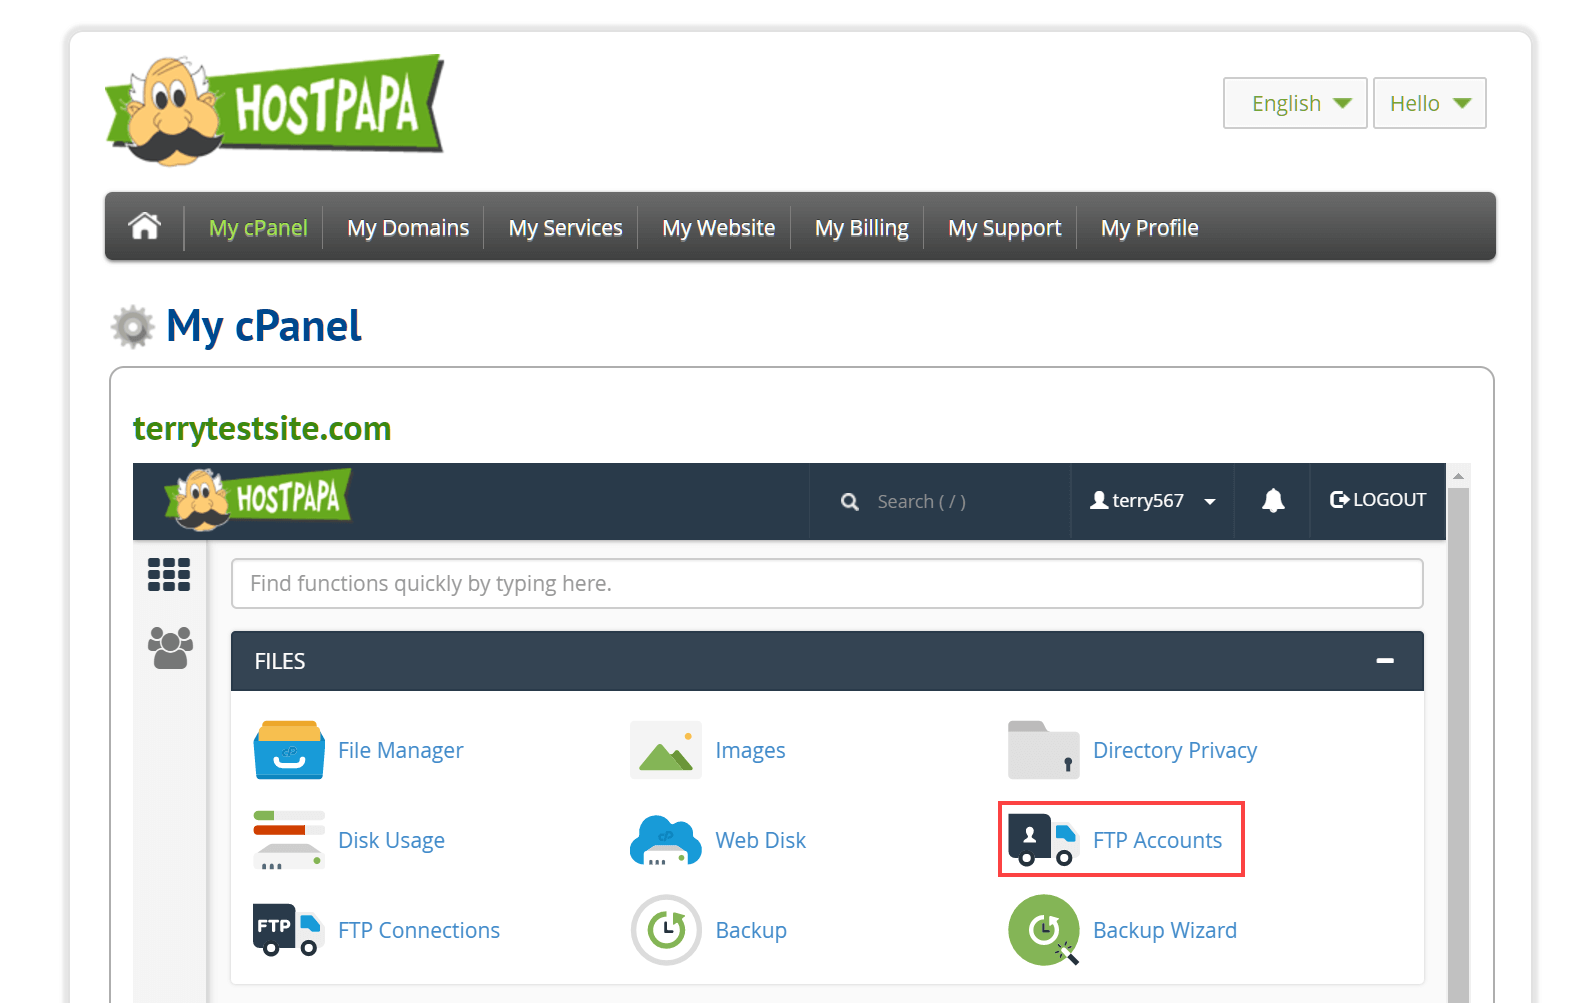The image size is (1579, 1003).
Task: Open the My Services menu
Action: 566,228
